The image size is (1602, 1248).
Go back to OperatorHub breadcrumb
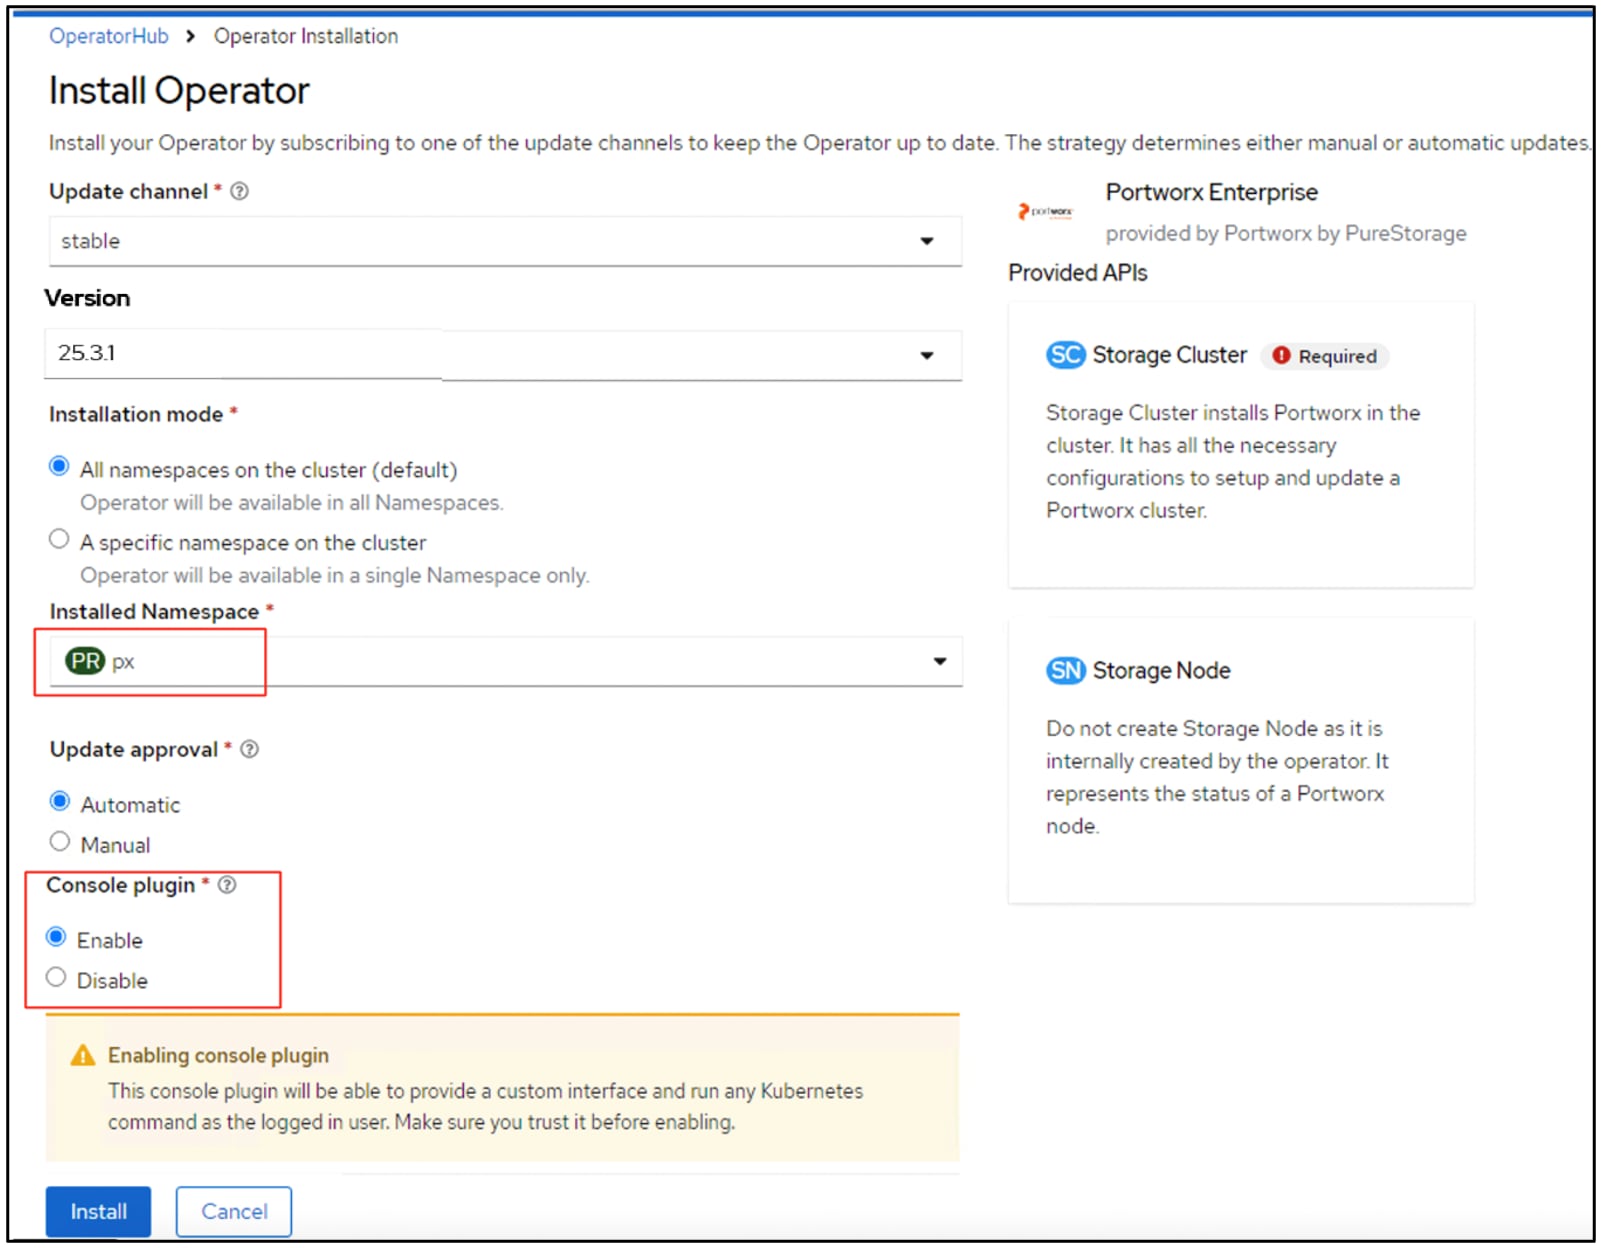pos(109,36)
